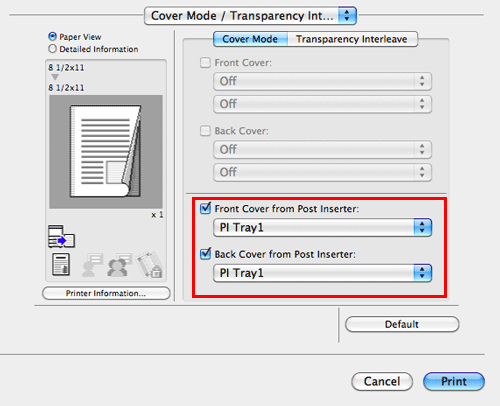Click the printer output icon with blue arrow
The width and height of the screenshot is (500, 406).
pos(61,236)
